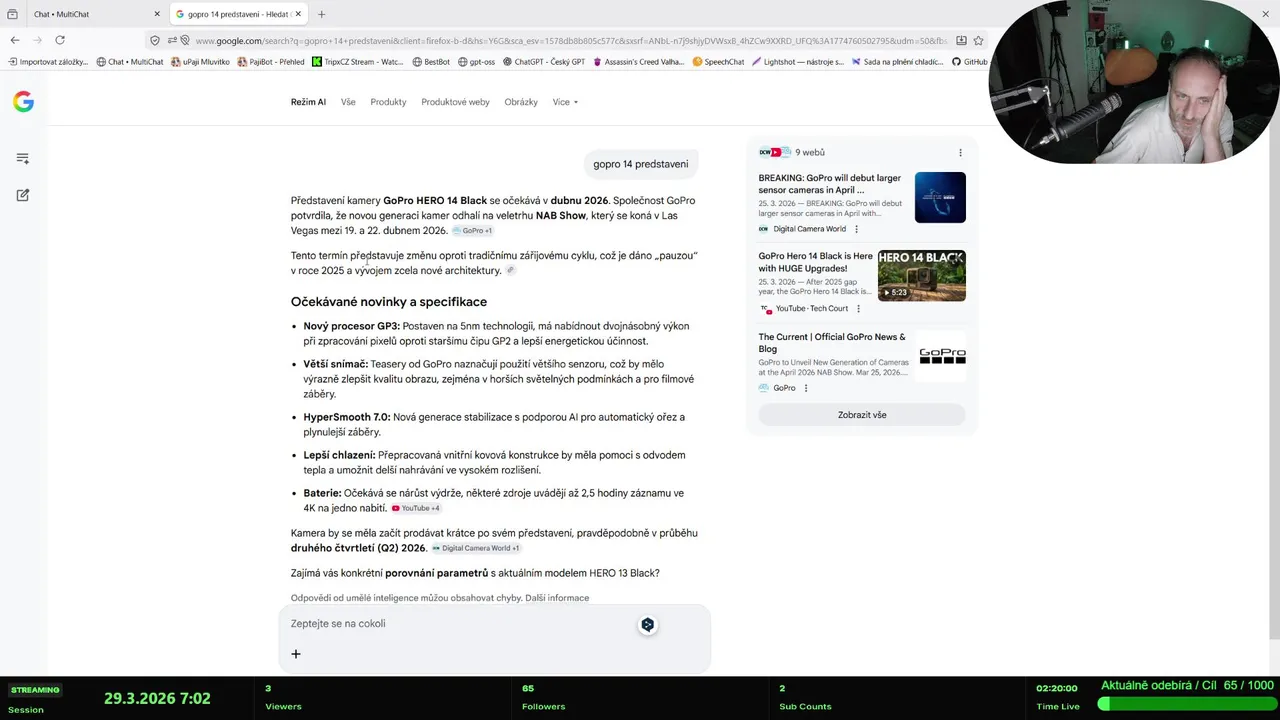Open a new browser tab with plus
Viewport: 1280px width, 720px height.
coord(321,14)
